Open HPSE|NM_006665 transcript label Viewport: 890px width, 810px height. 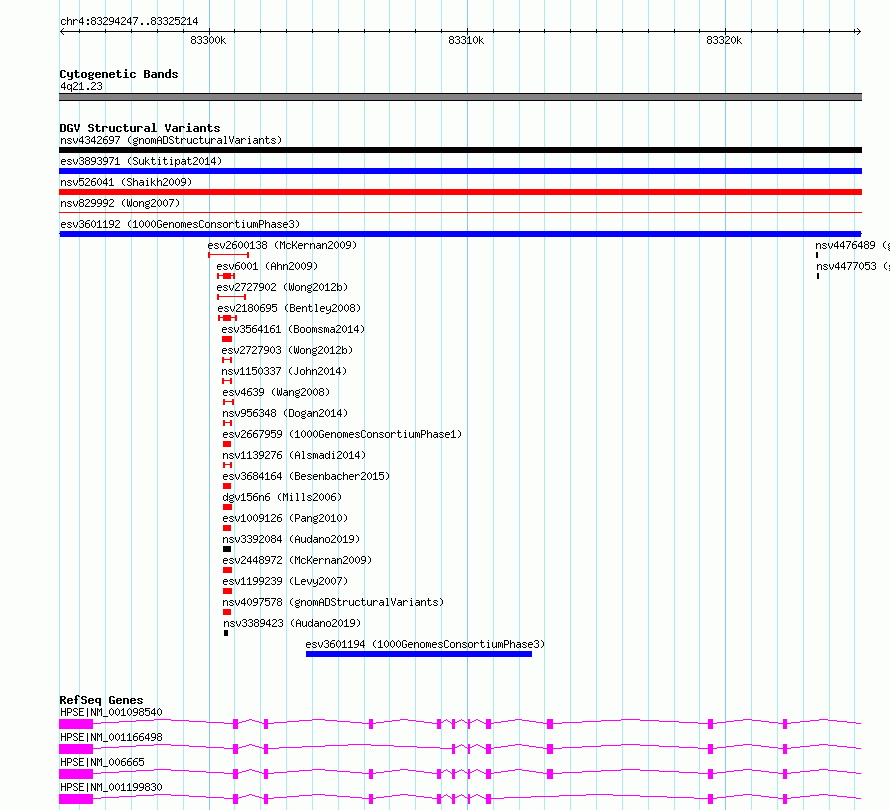[102, 762]
